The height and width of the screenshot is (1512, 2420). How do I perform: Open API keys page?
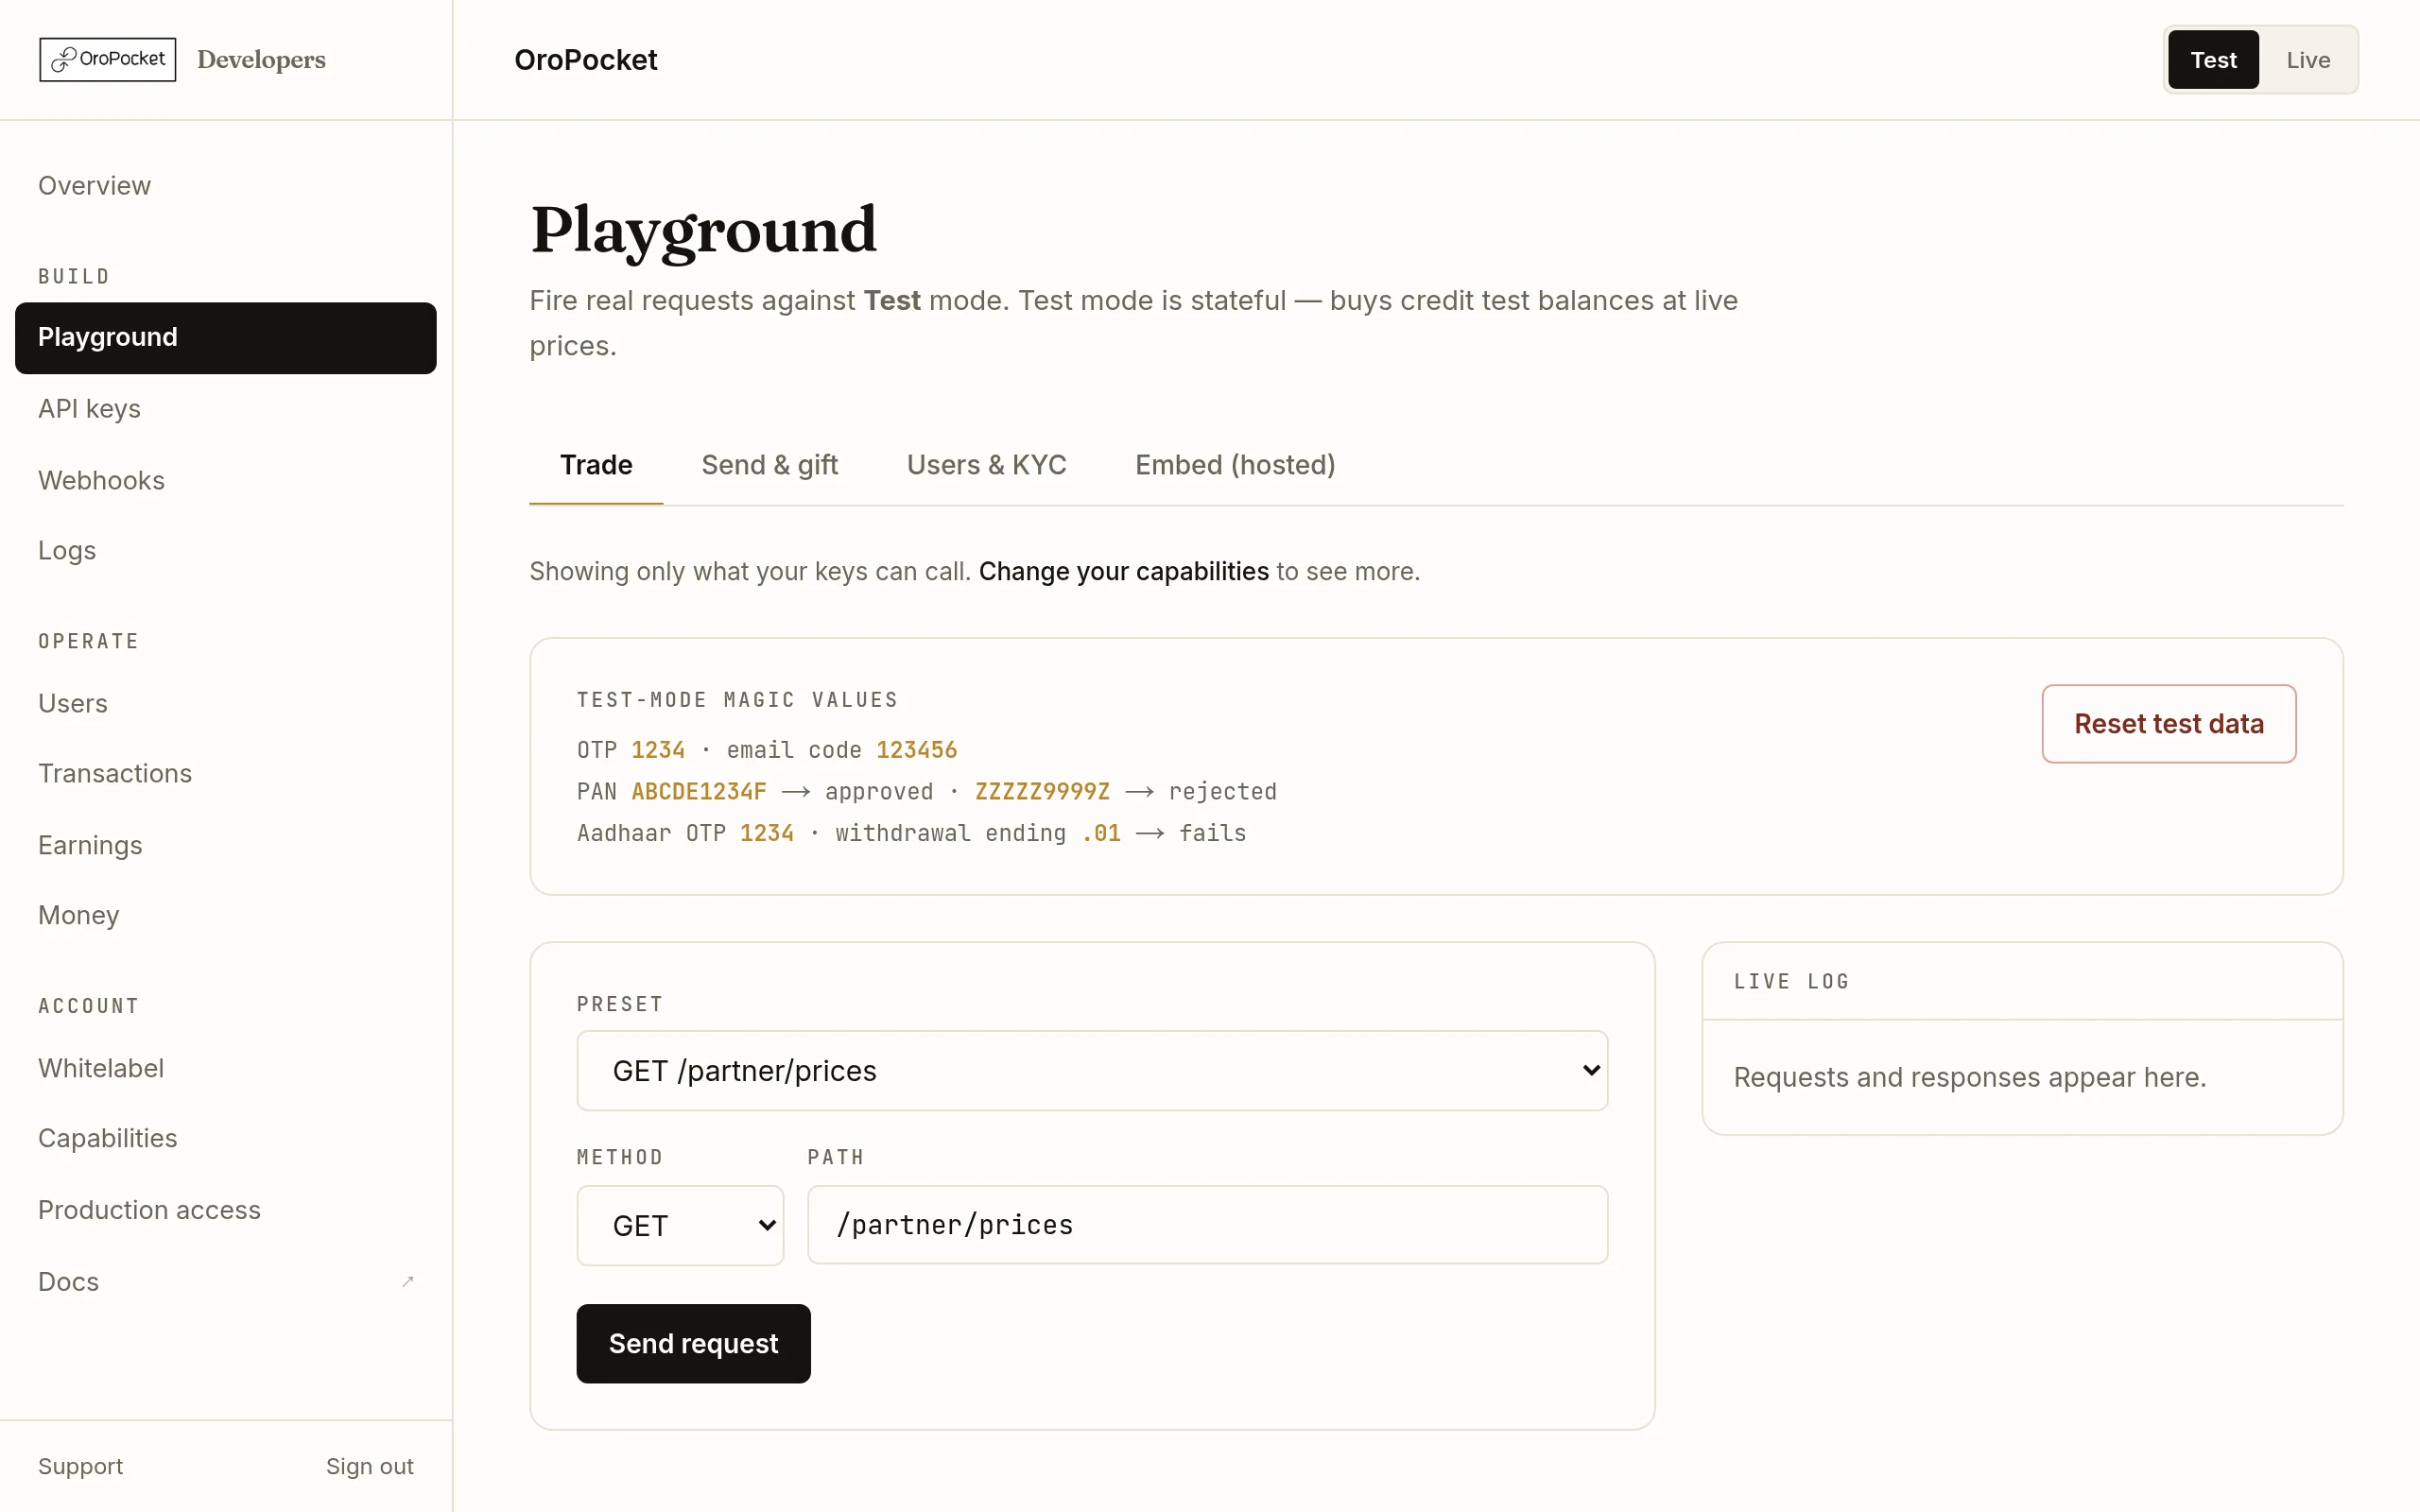click(226, 409)
